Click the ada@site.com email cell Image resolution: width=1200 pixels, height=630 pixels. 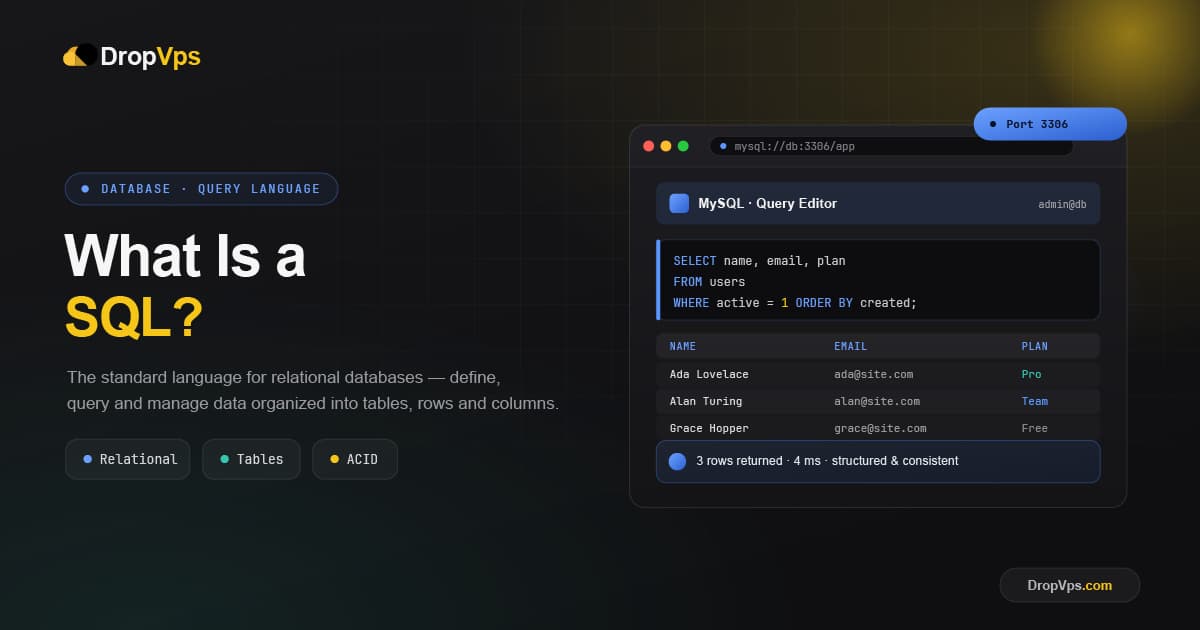(873, 374)
